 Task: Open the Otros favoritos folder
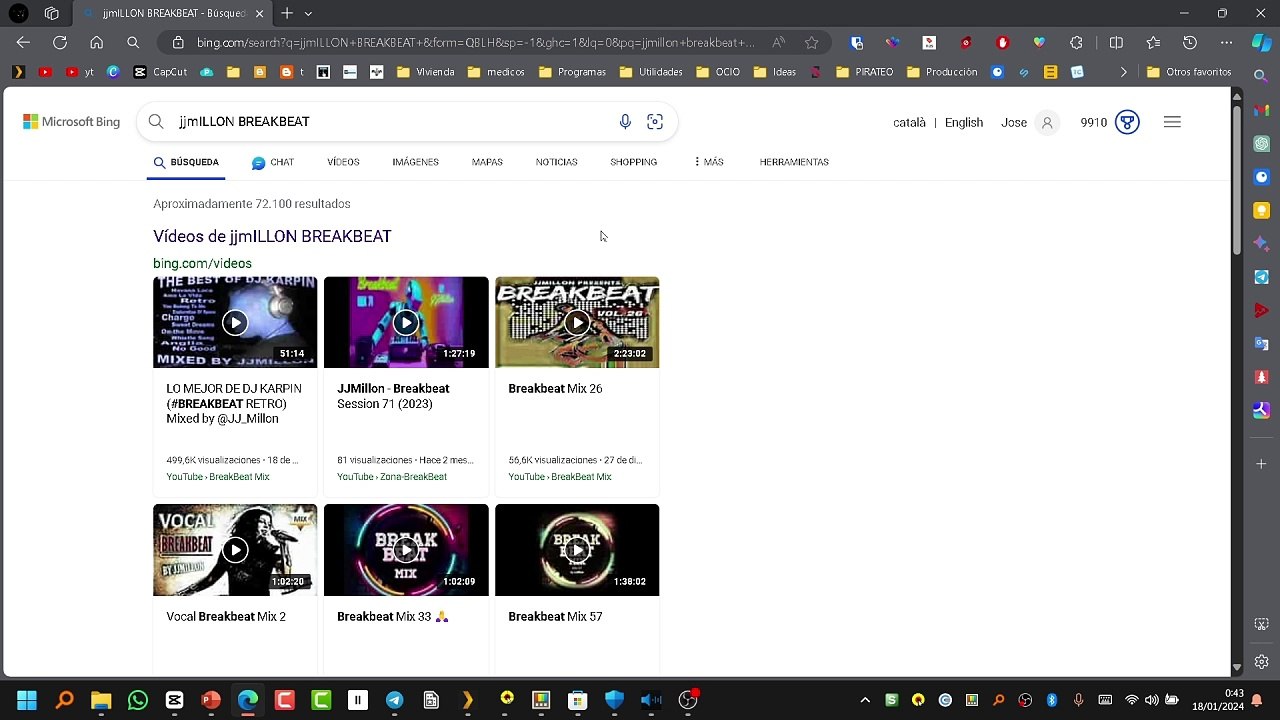pyautogui.click(x=1189, y=72)
